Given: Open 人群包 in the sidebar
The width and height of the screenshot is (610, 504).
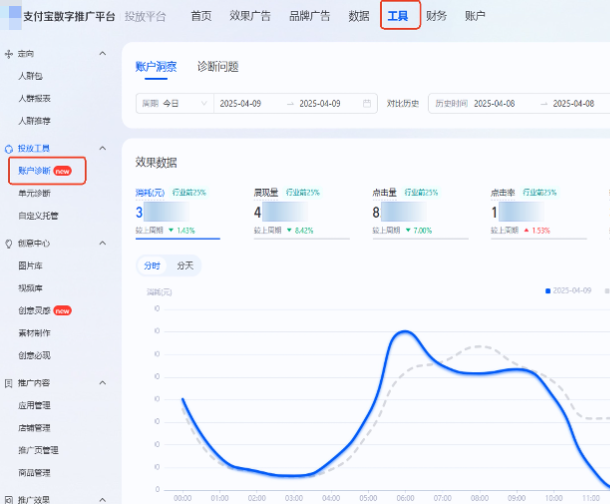Looking at the screenshot, I should pos(31,76).
